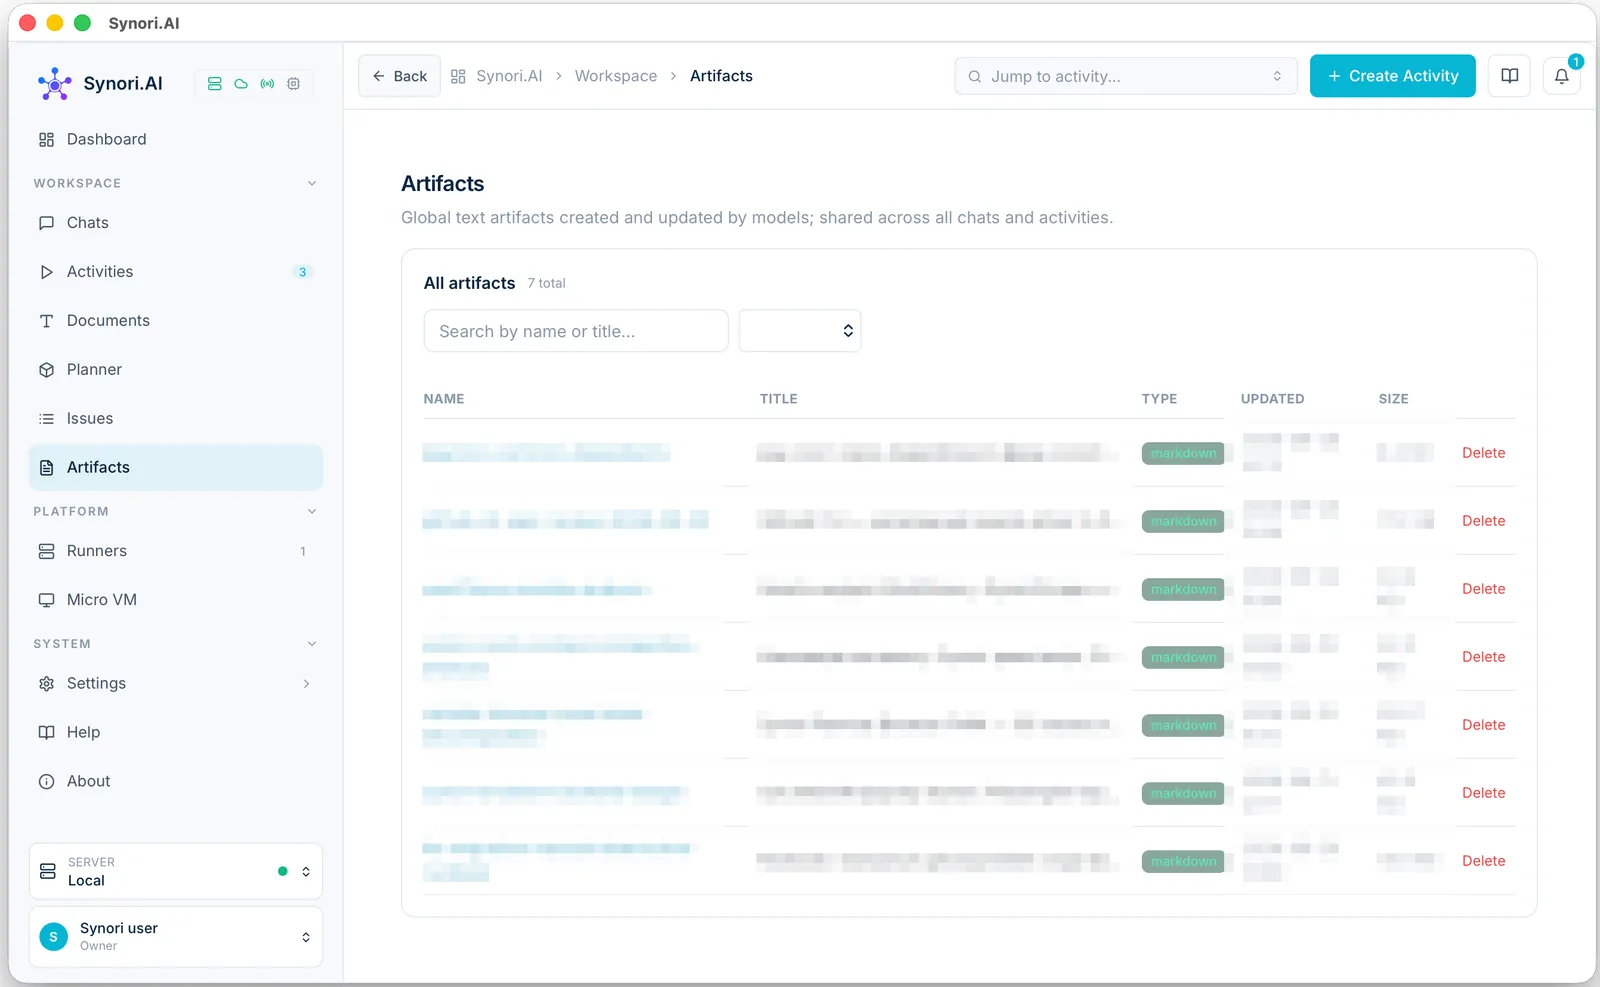1600x987 pixels.
Task: Click the gray CPU chip status icon
Action: coord(294,84)
